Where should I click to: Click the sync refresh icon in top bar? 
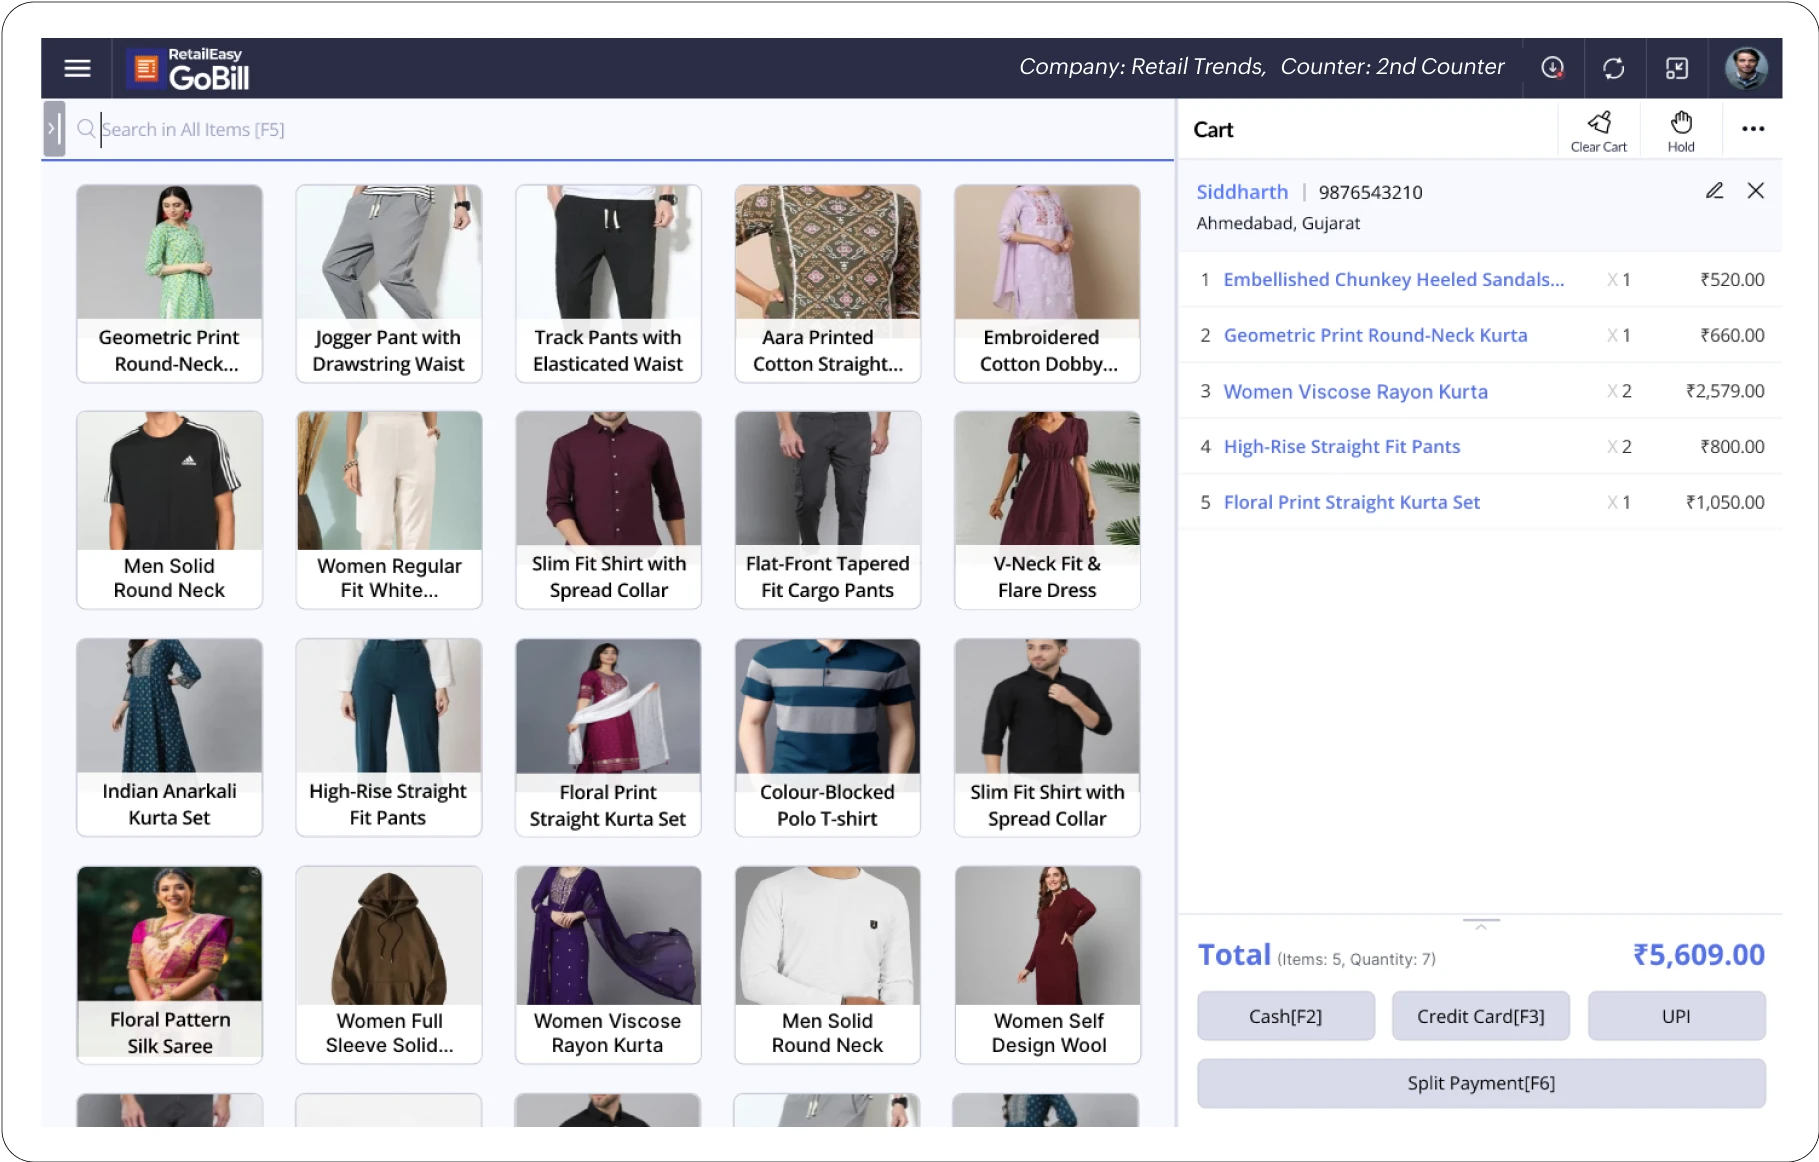1614,68
